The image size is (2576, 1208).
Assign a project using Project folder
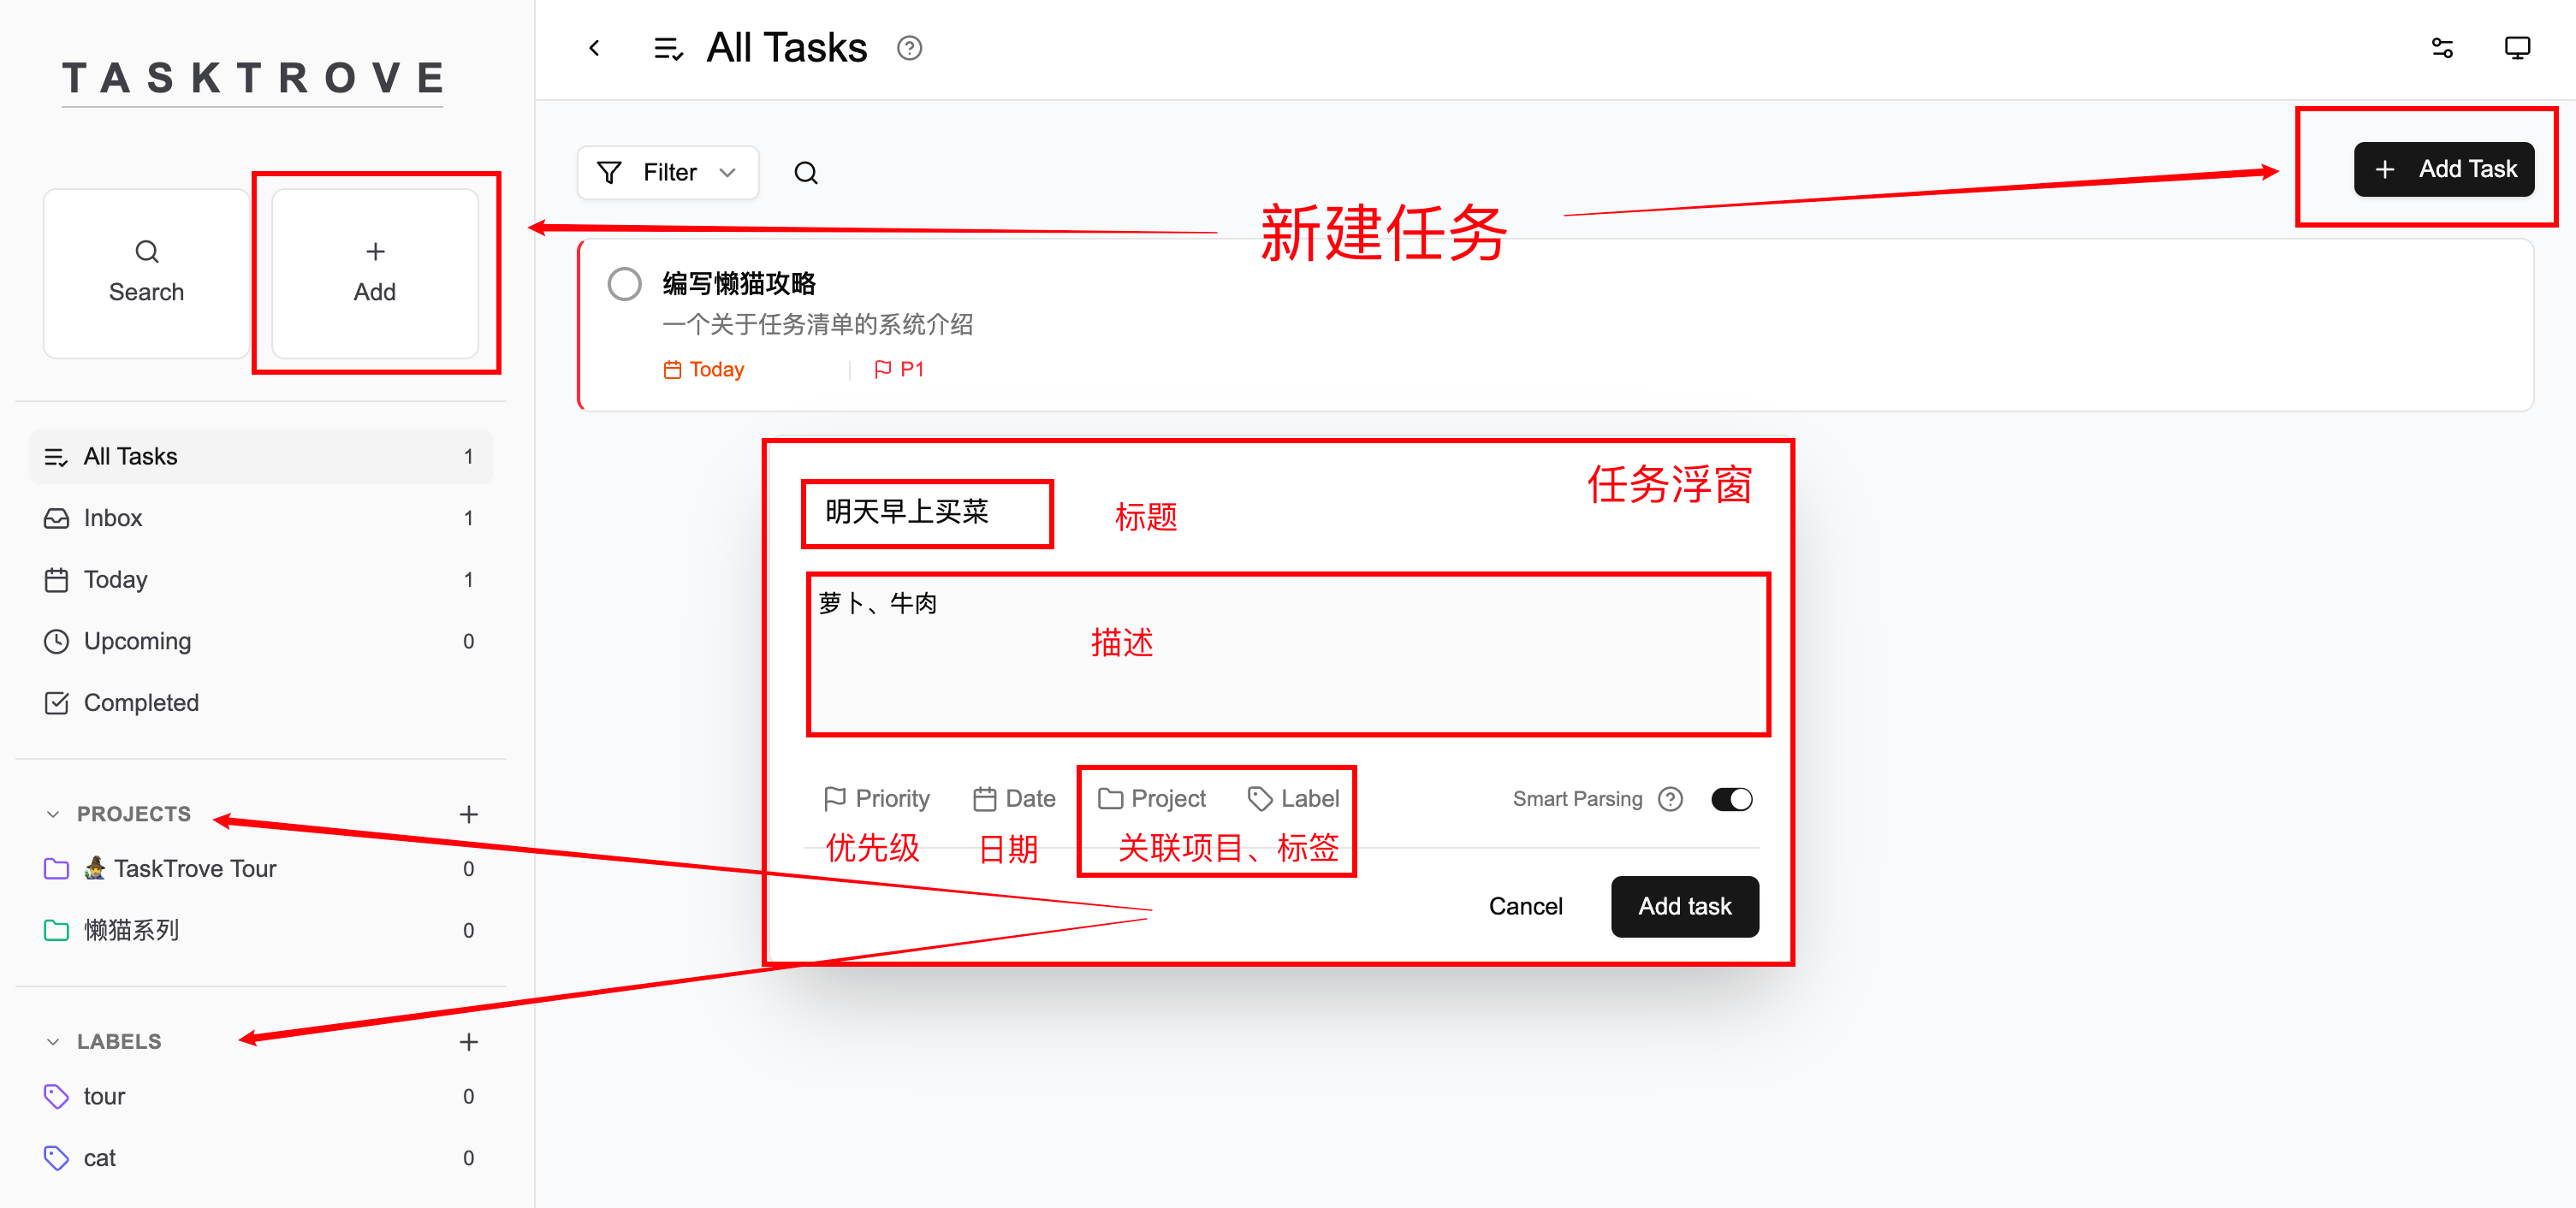pyautogui.click(x=1152, y=798)
